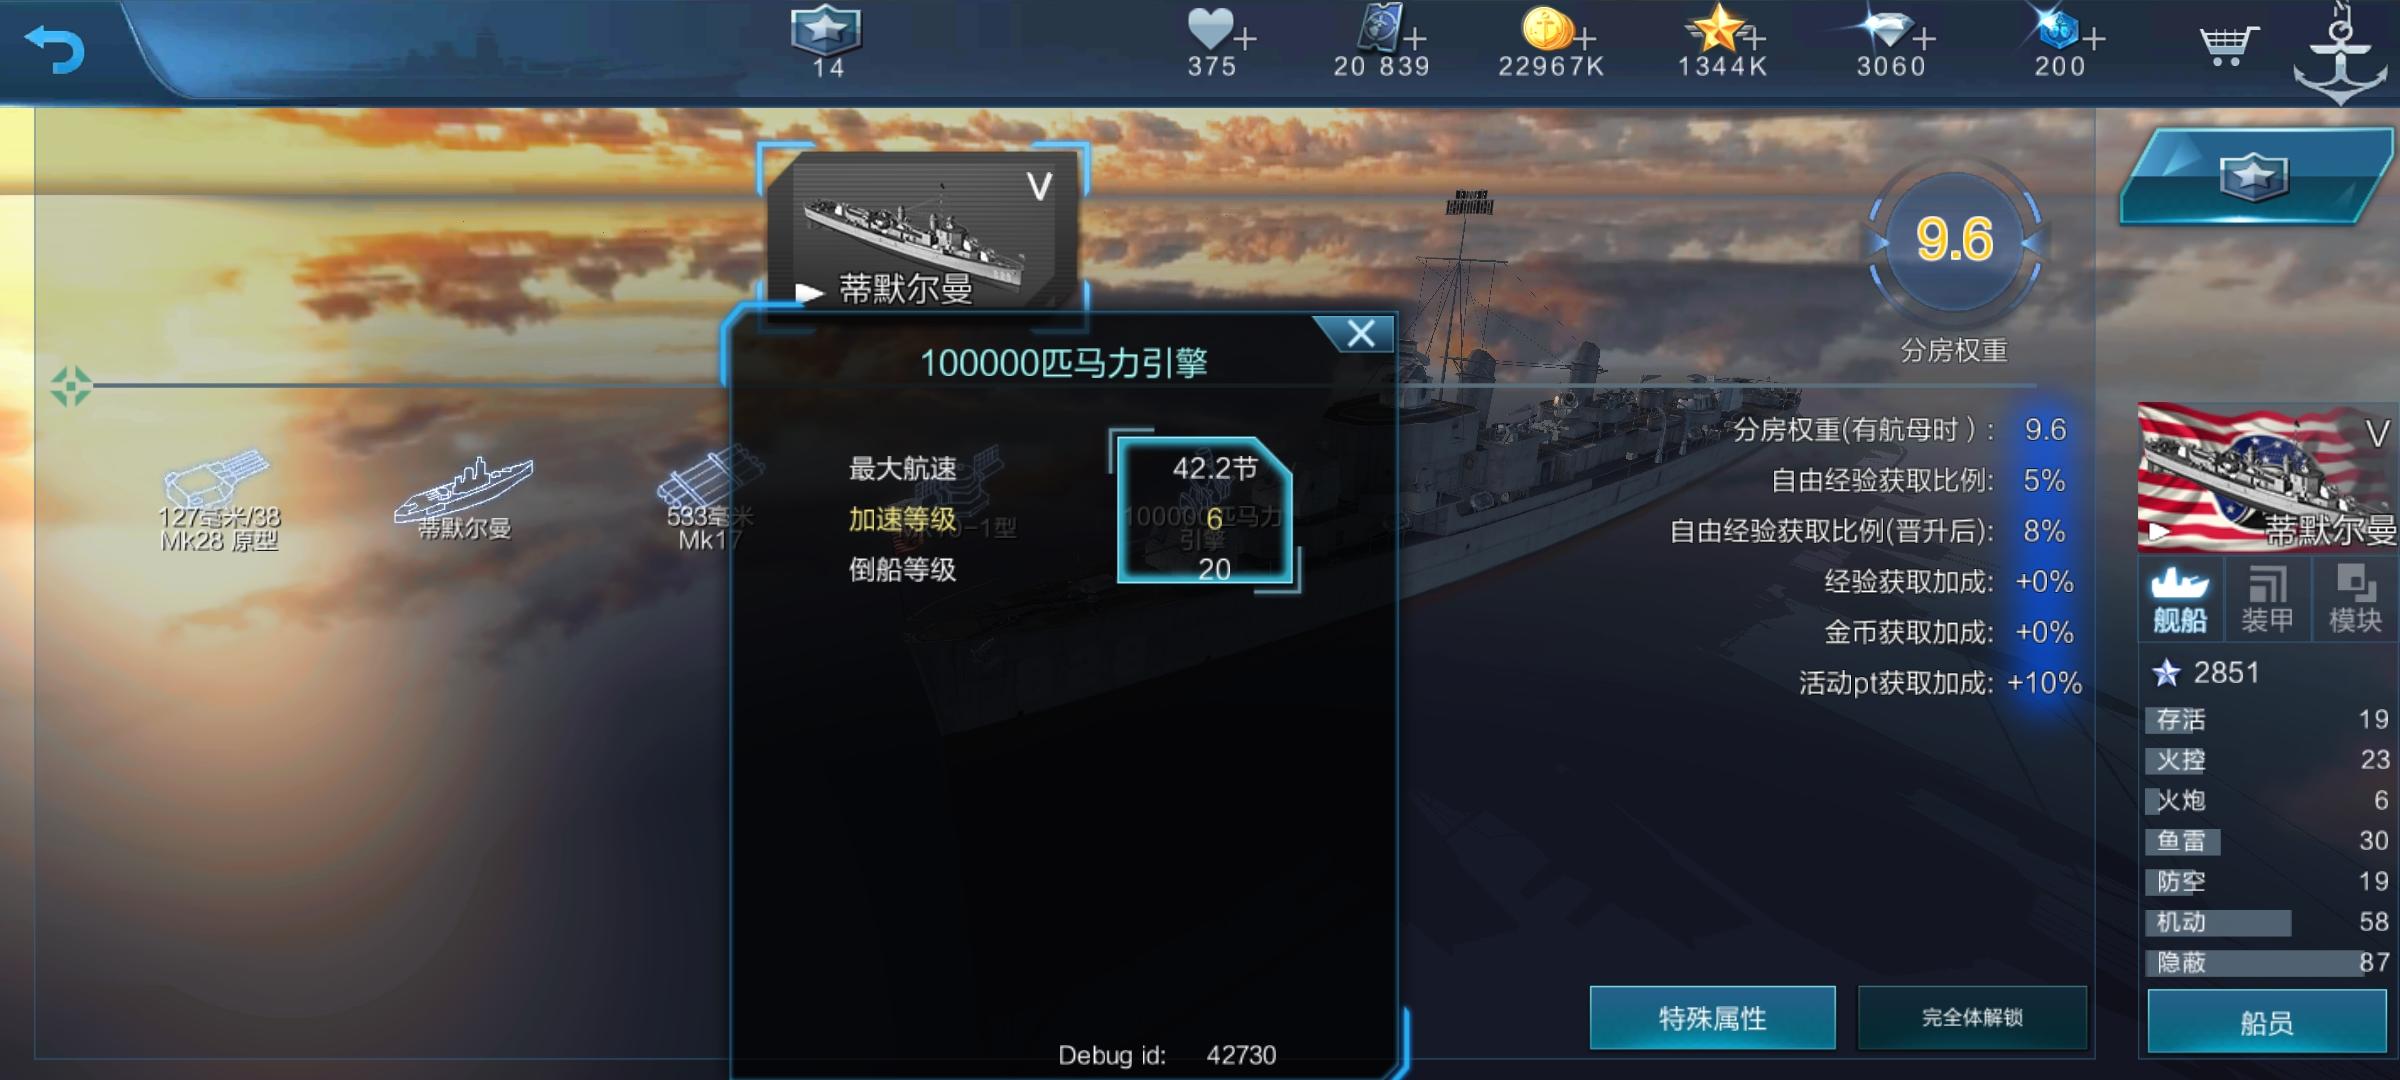Screen dimensions: 2400x1080
Task: Open rank badge showing 14
Action: click(826, 42)
